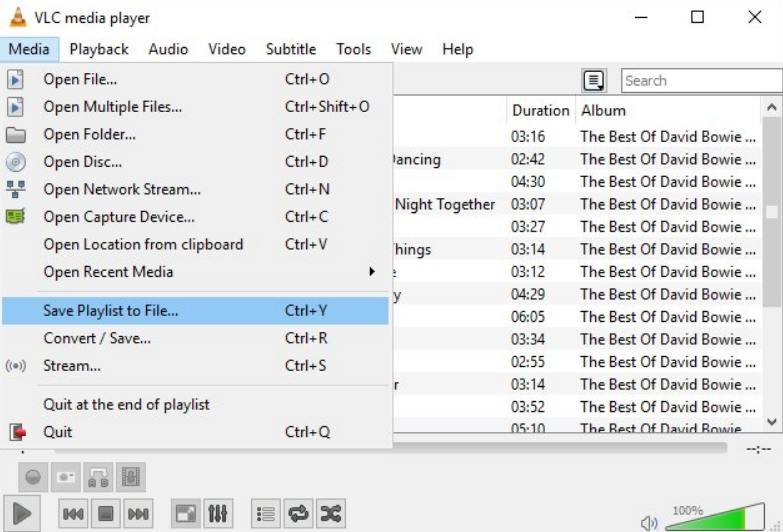Open the View menu
This screenshot has height=532, width=783.
click(406, 49)
